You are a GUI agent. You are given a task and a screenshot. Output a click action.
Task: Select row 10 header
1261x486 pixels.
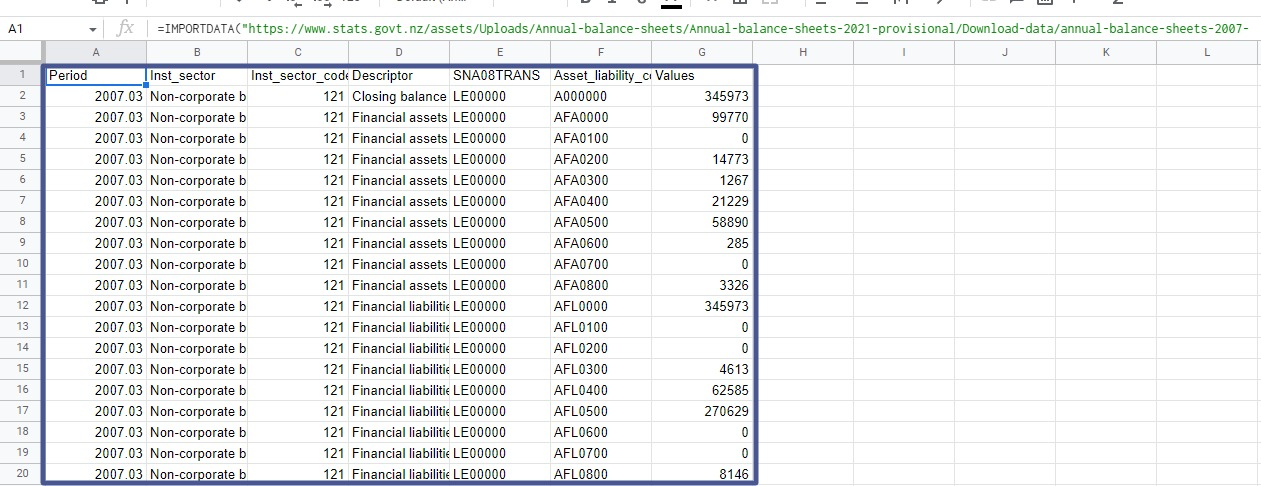[x=21, y=264]
